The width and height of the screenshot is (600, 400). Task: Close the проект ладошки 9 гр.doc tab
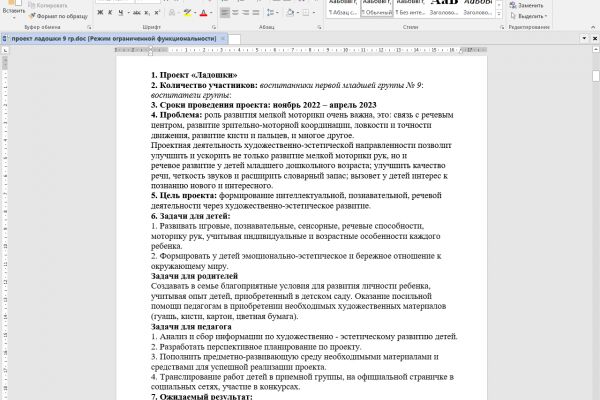[x=222, y=39]
